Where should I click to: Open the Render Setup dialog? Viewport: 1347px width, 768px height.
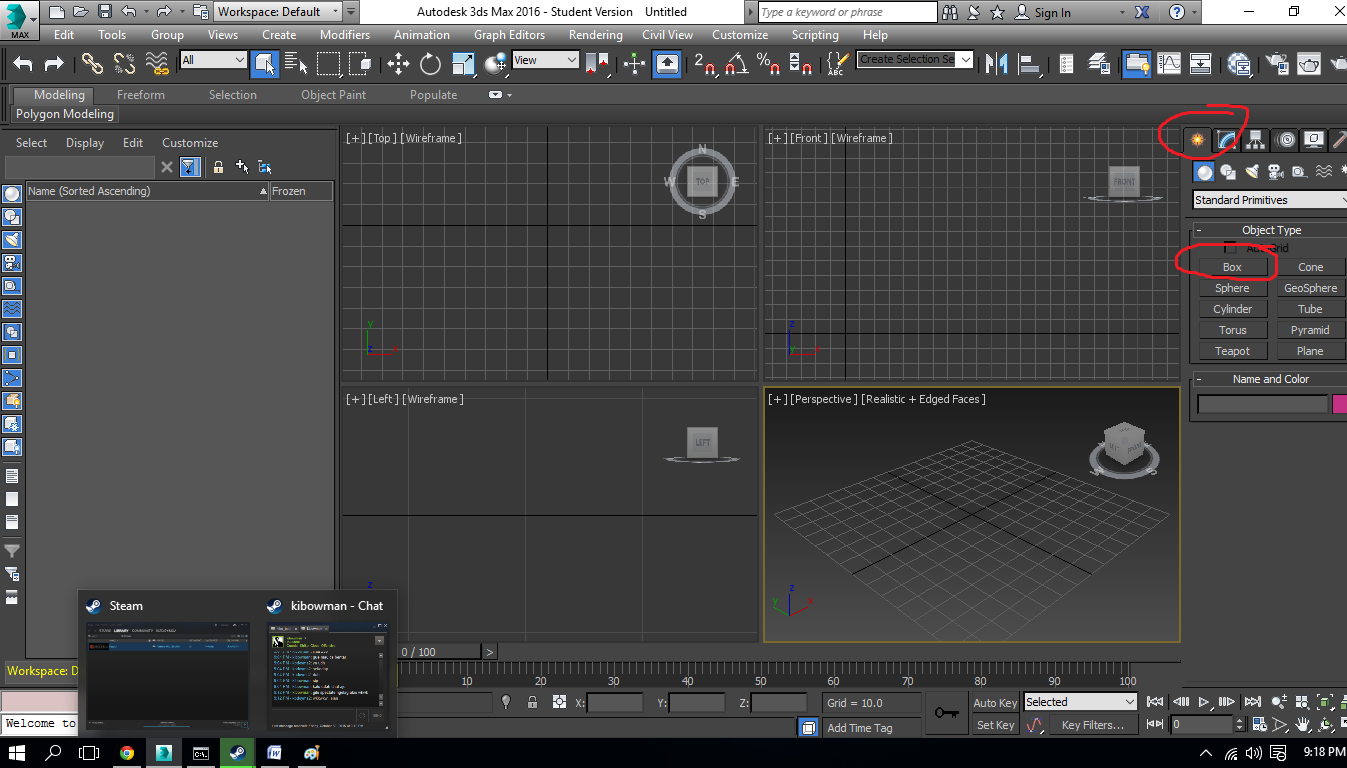pos(1276,63)
